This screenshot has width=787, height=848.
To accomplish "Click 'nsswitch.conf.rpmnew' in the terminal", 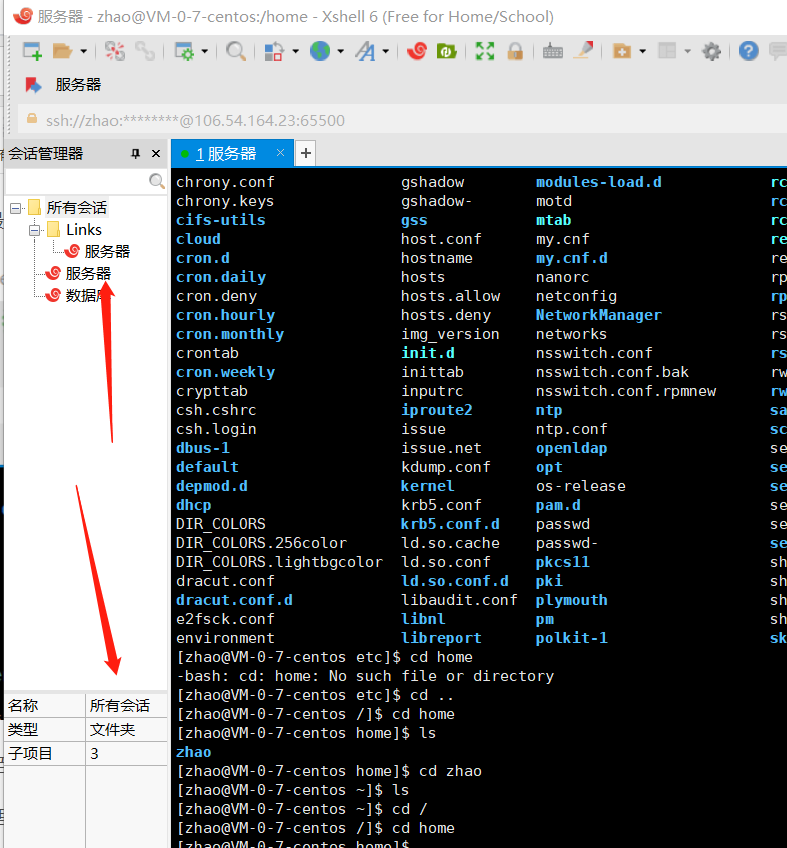I will click(626, 391).
